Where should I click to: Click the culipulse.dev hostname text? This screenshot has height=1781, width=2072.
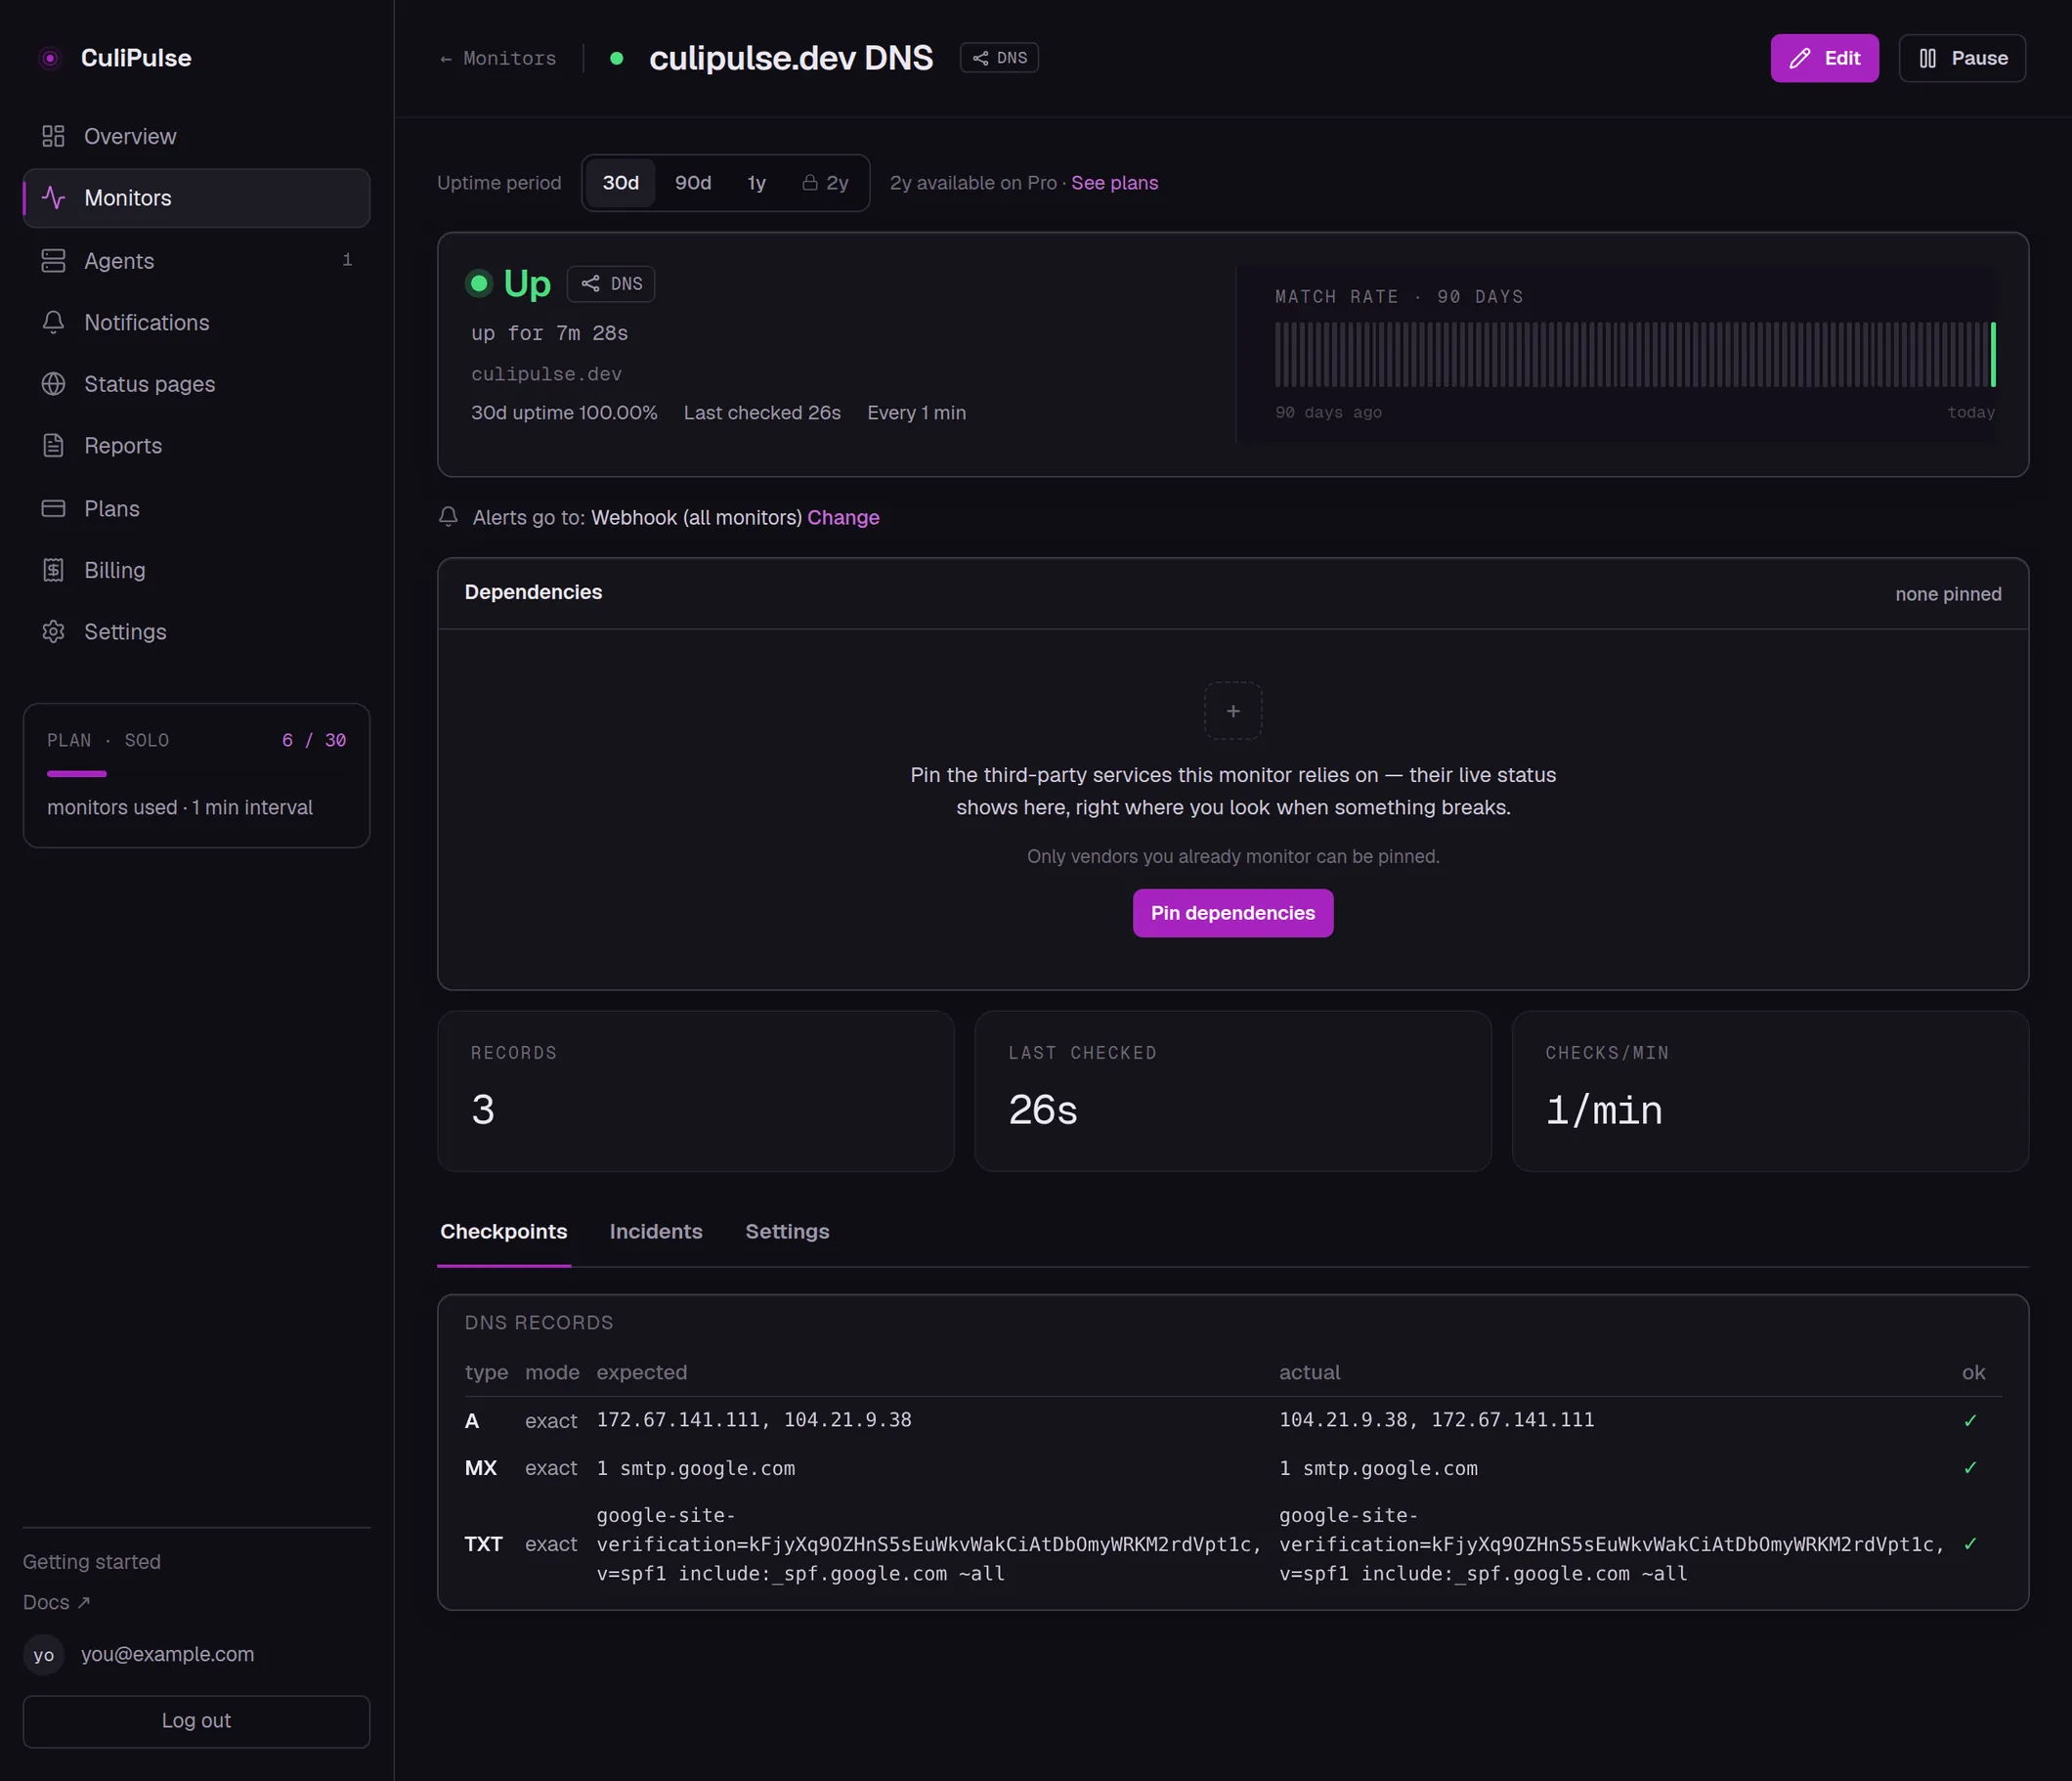click(x=546, y=374)
